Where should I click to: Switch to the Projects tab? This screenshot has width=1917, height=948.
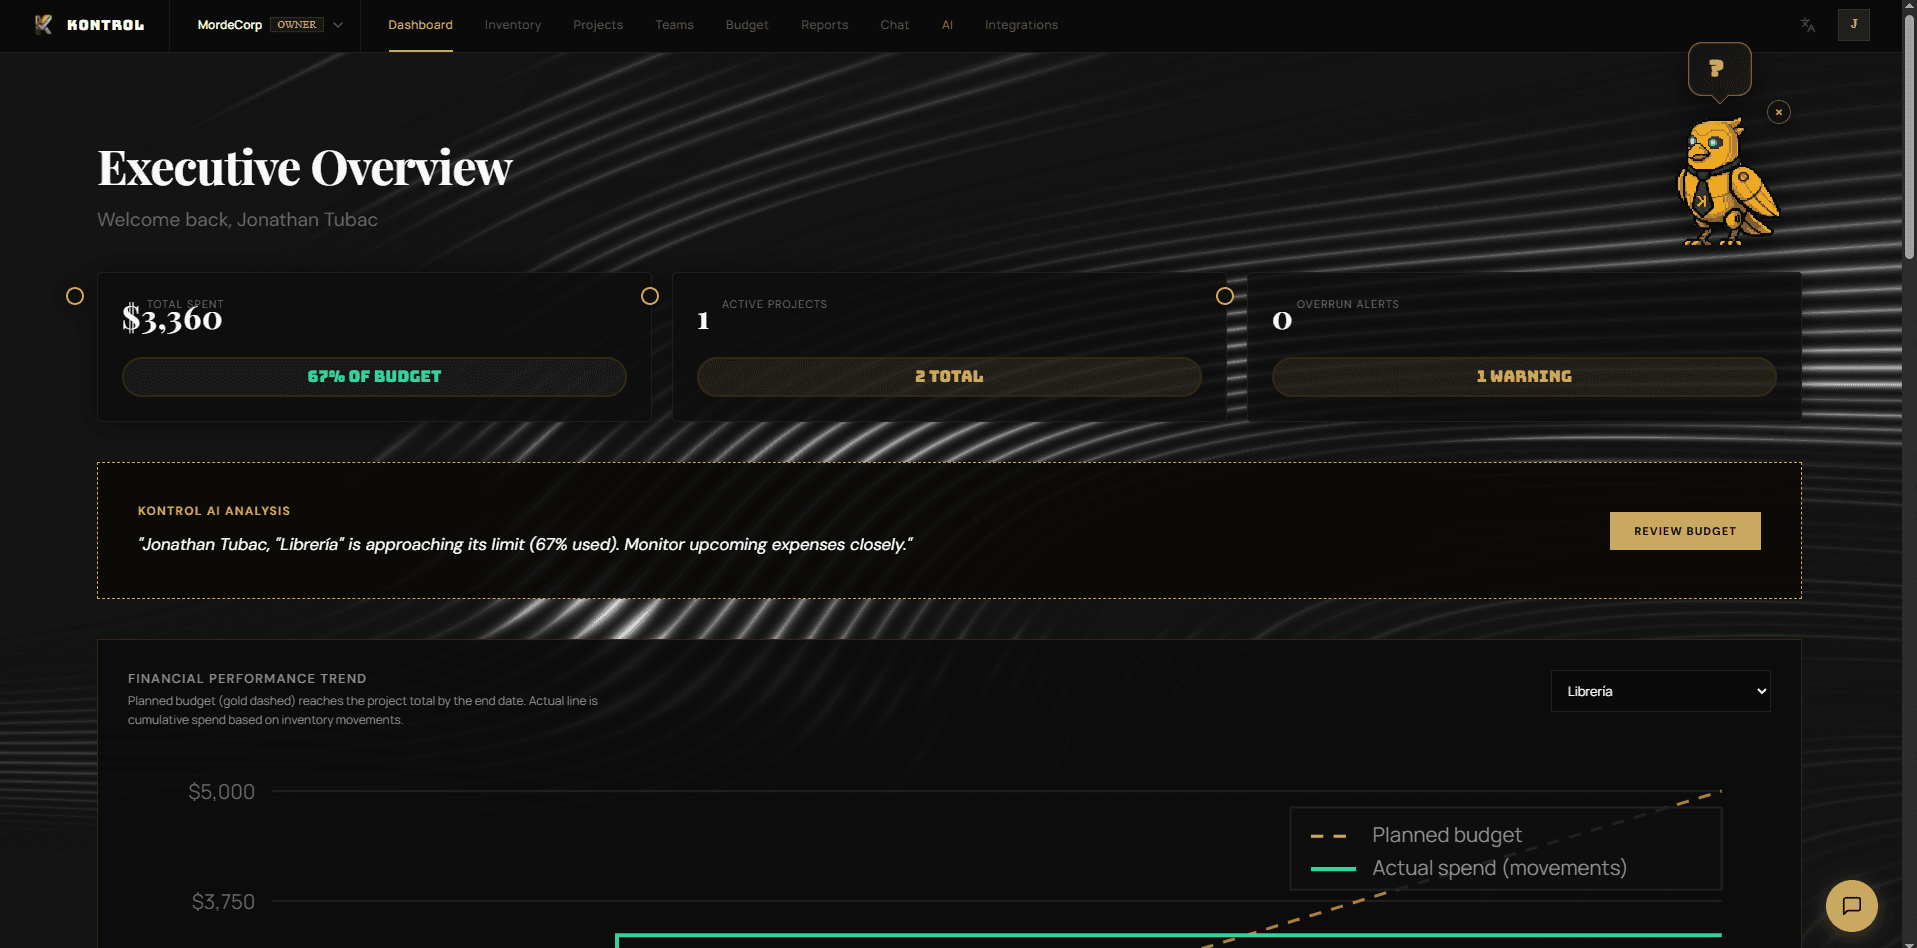598,25
